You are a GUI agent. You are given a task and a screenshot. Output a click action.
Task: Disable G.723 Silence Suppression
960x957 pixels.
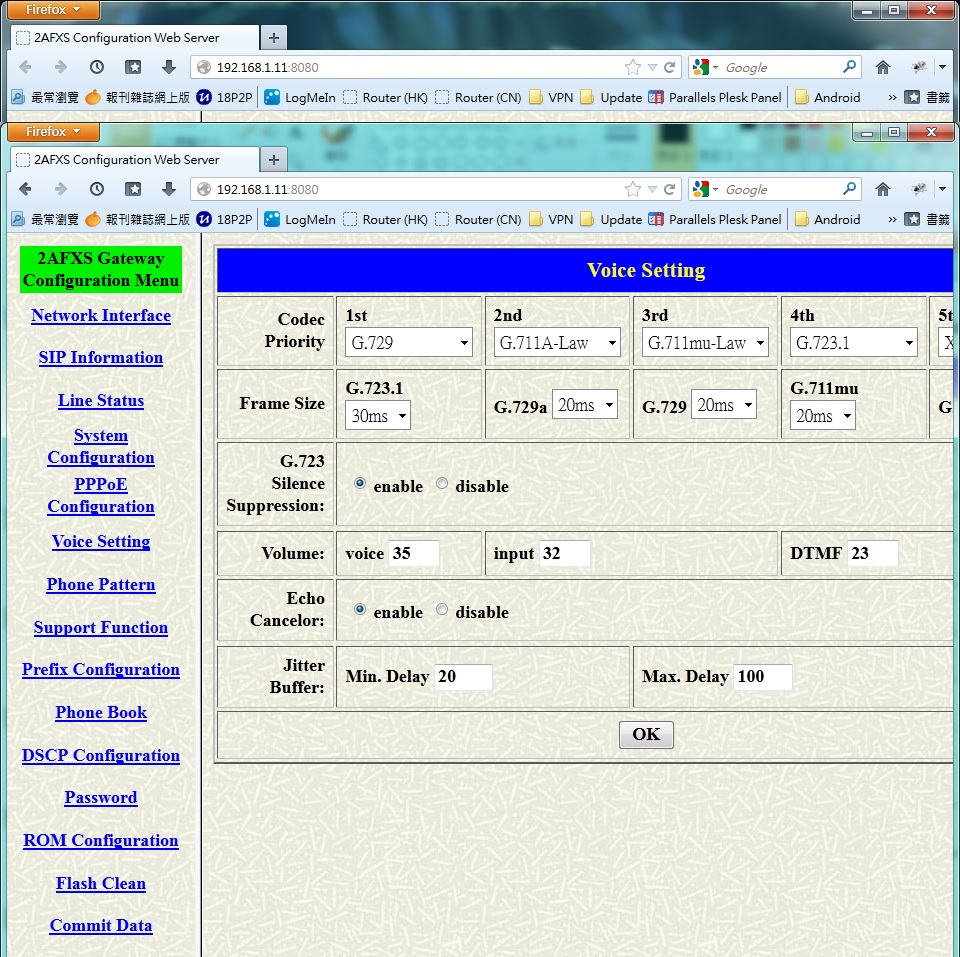pos(442,484)
